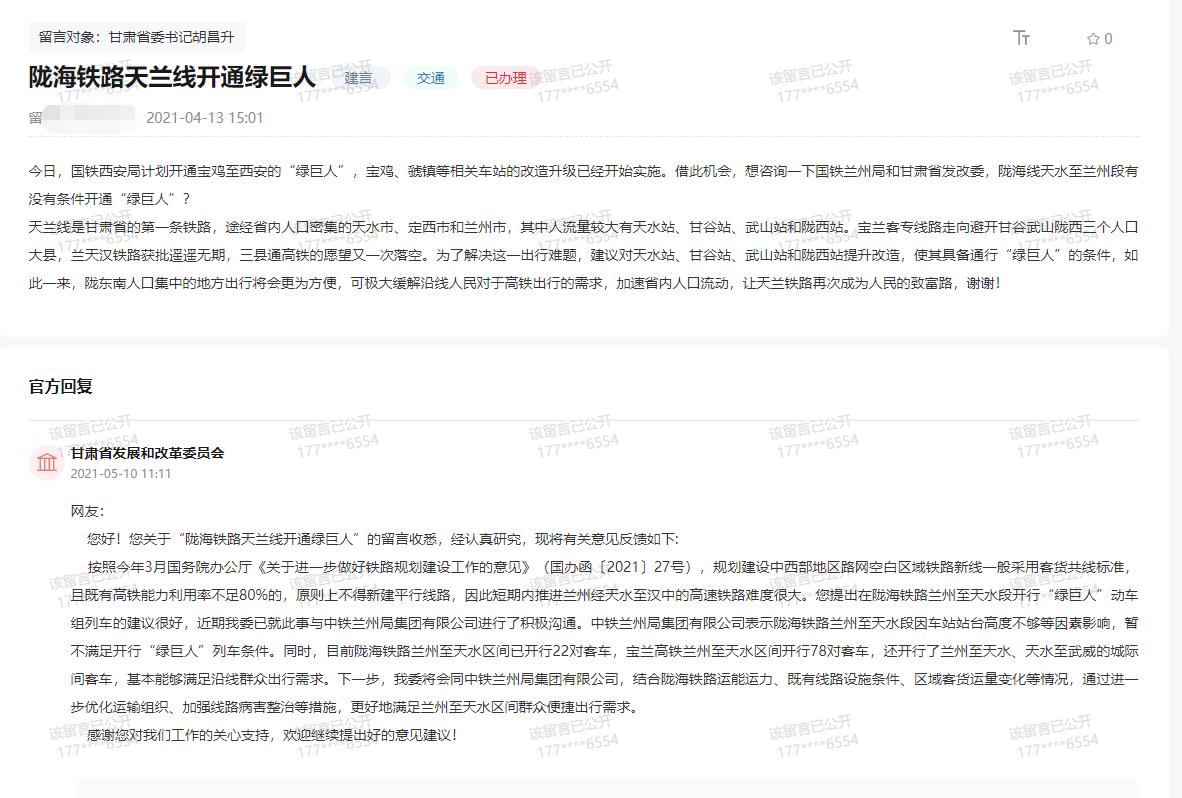This screenshot has width=1182, height=798.
Task: Click the 留言对象 甘肃省委书记胡昌升 label
Action: coord(136,37)
